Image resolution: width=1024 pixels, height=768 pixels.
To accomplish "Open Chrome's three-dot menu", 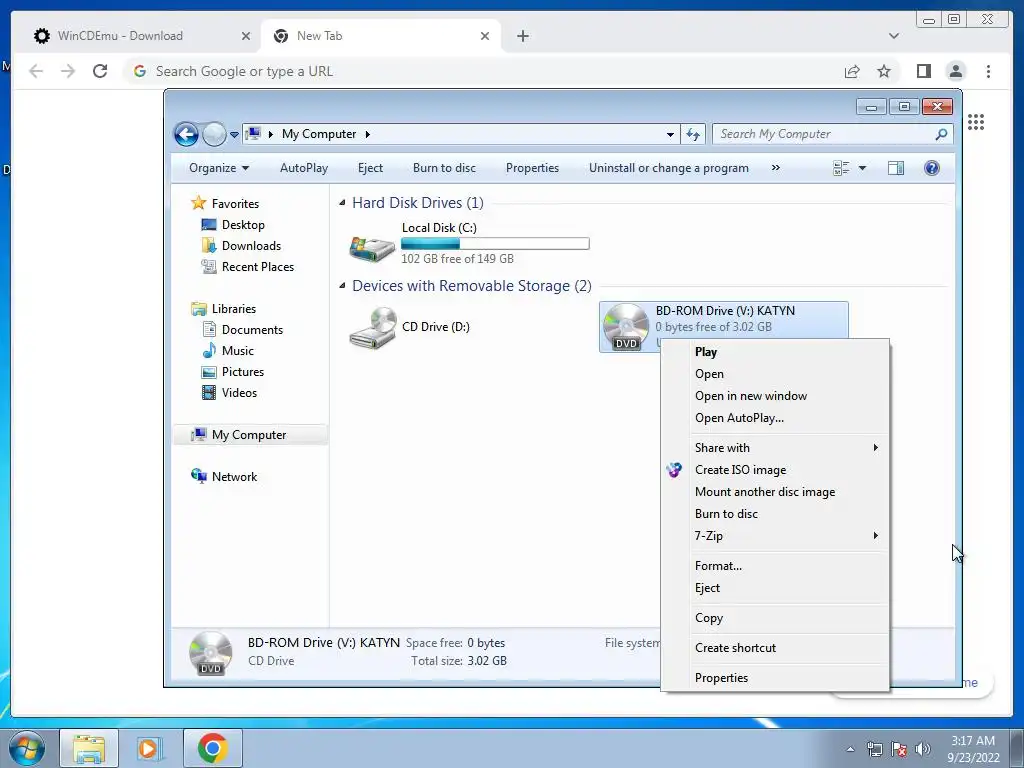I will point(988,71).
